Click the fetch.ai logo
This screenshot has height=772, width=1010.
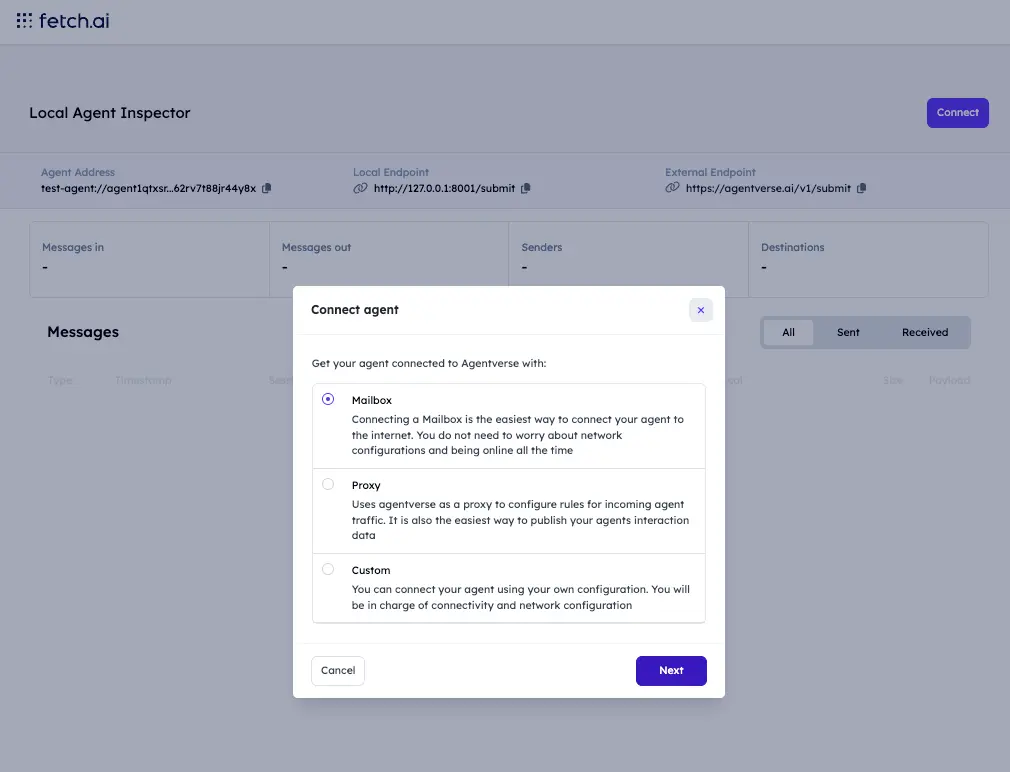pos(62,20)
